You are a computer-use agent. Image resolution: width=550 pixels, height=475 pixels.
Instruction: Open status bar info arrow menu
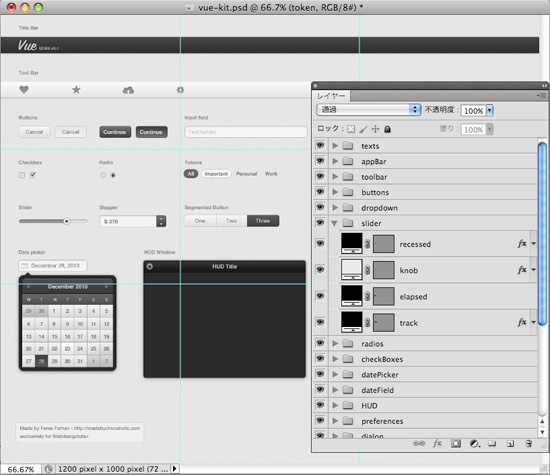point(174,469)
